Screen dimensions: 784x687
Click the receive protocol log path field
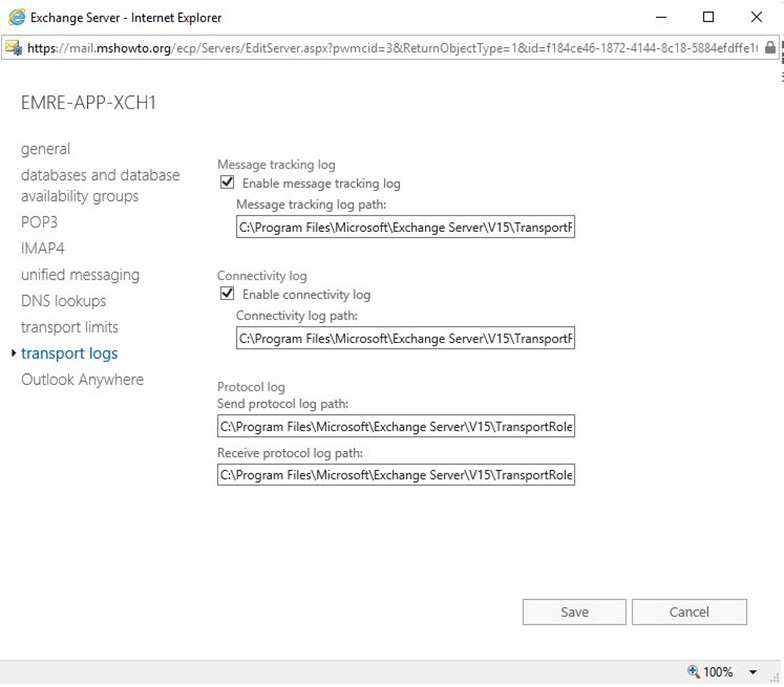pyautogui.click(x=396, y=474)
